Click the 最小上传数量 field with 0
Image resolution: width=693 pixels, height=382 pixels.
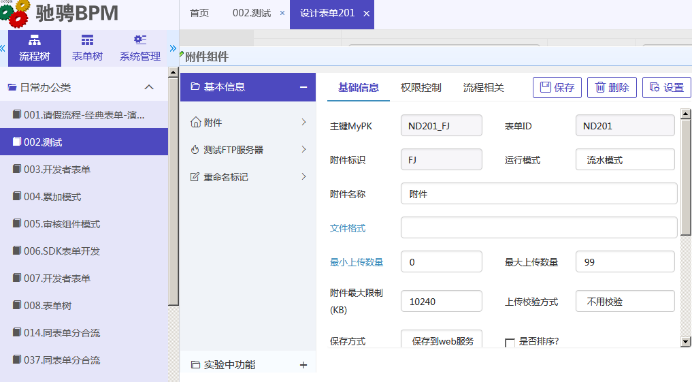pos(442,262)
